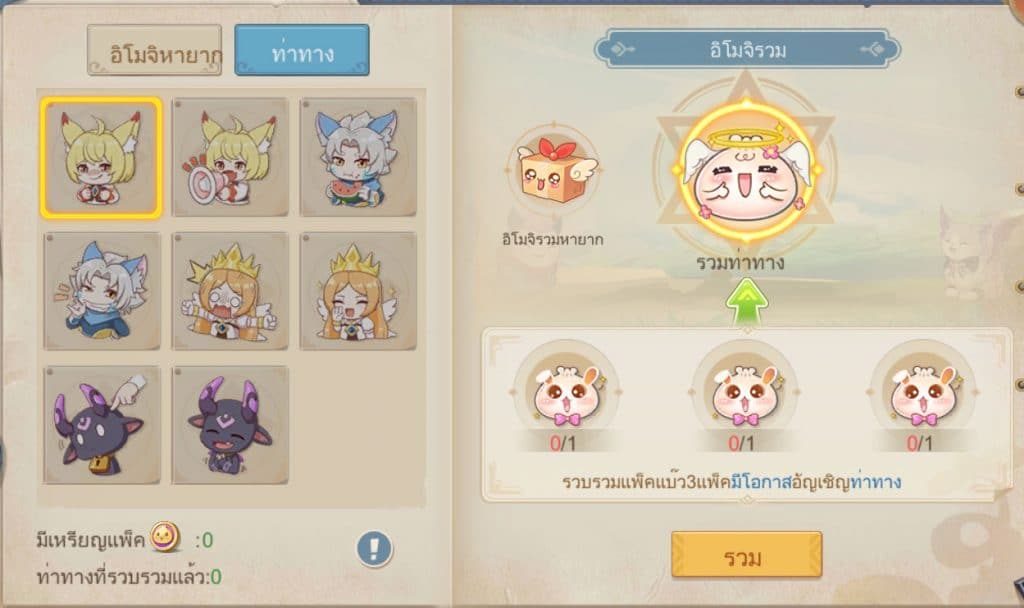Choose the shocked crowned angel girl emoji
The image size is (1024, 608).
[x=230, y=291]
